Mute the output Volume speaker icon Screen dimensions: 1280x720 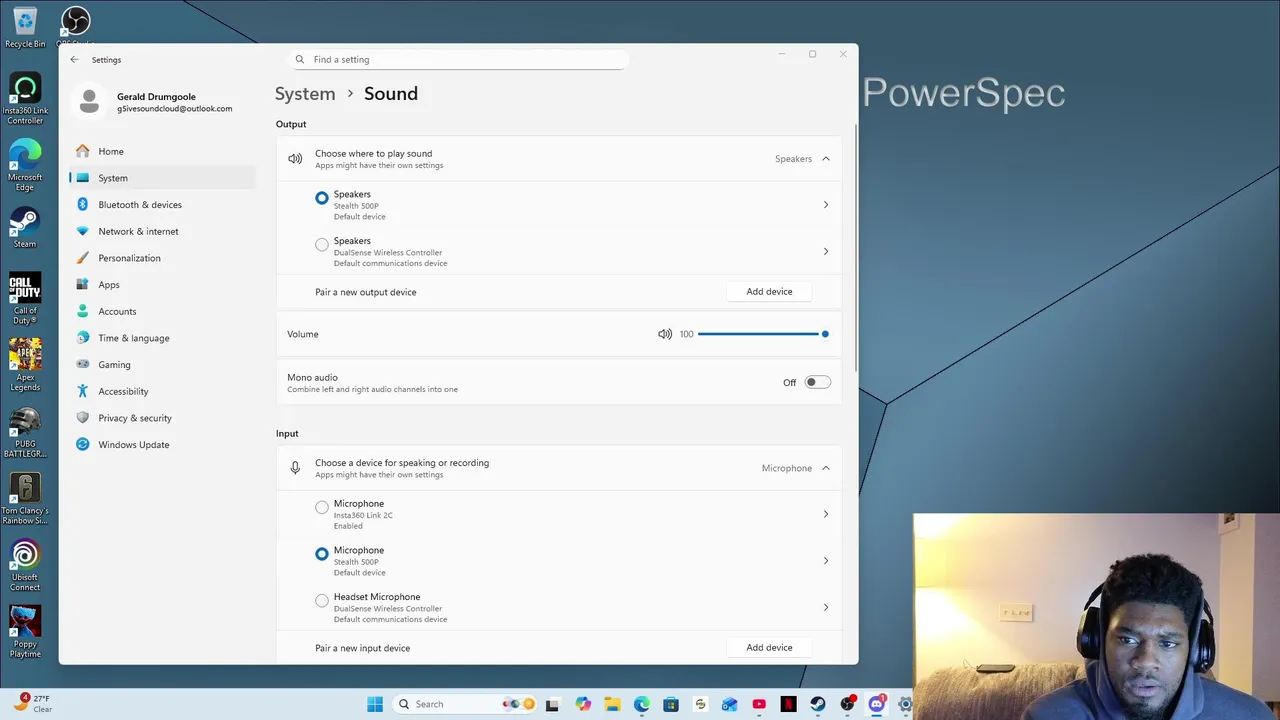(x=665, y=334)
